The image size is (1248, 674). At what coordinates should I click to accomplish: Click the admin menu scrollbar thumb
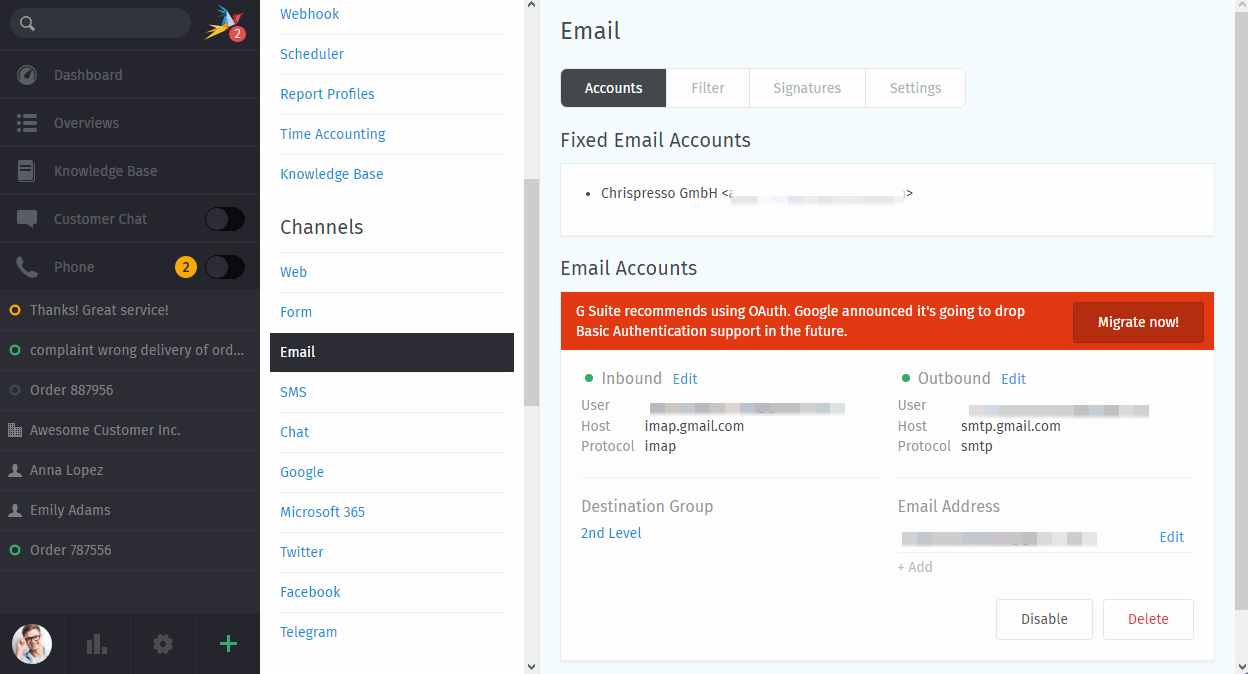pos(531,292)
